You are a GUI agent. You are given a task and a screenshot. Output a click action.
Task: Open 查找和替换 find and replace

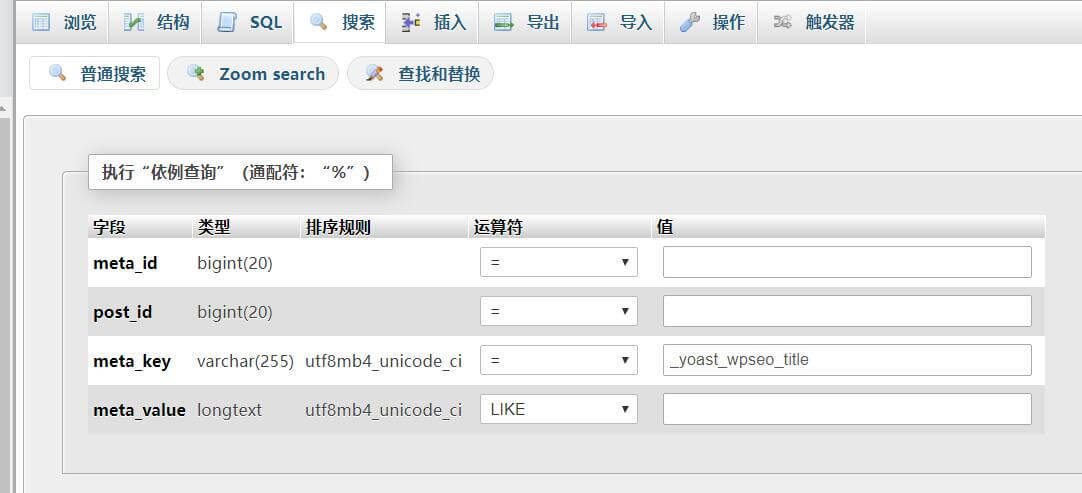pos(421,73)
